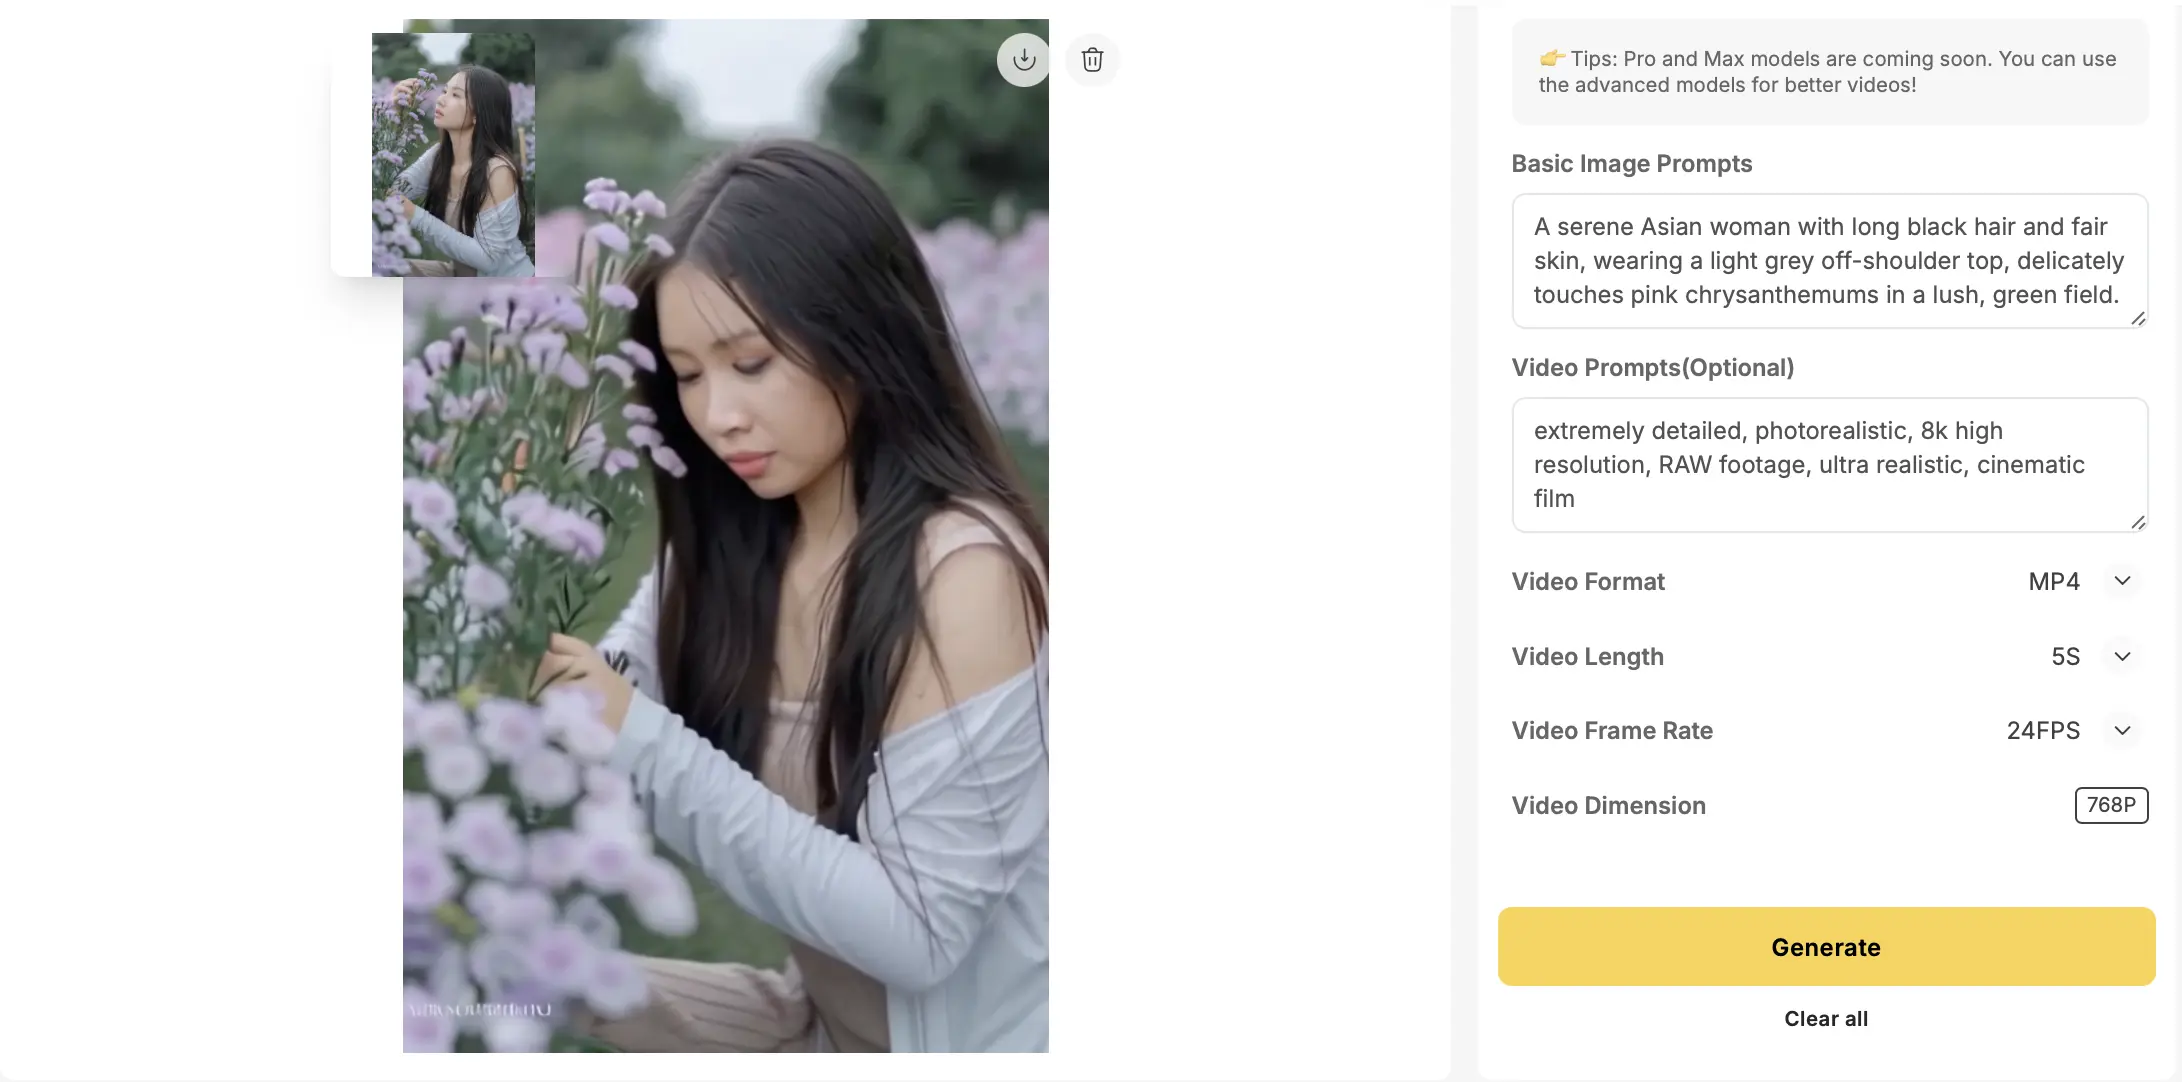The width and height of the screenshot is (2182, 1082).
Task: Click the Clear all link
Action: [x=1826, y=1018]
